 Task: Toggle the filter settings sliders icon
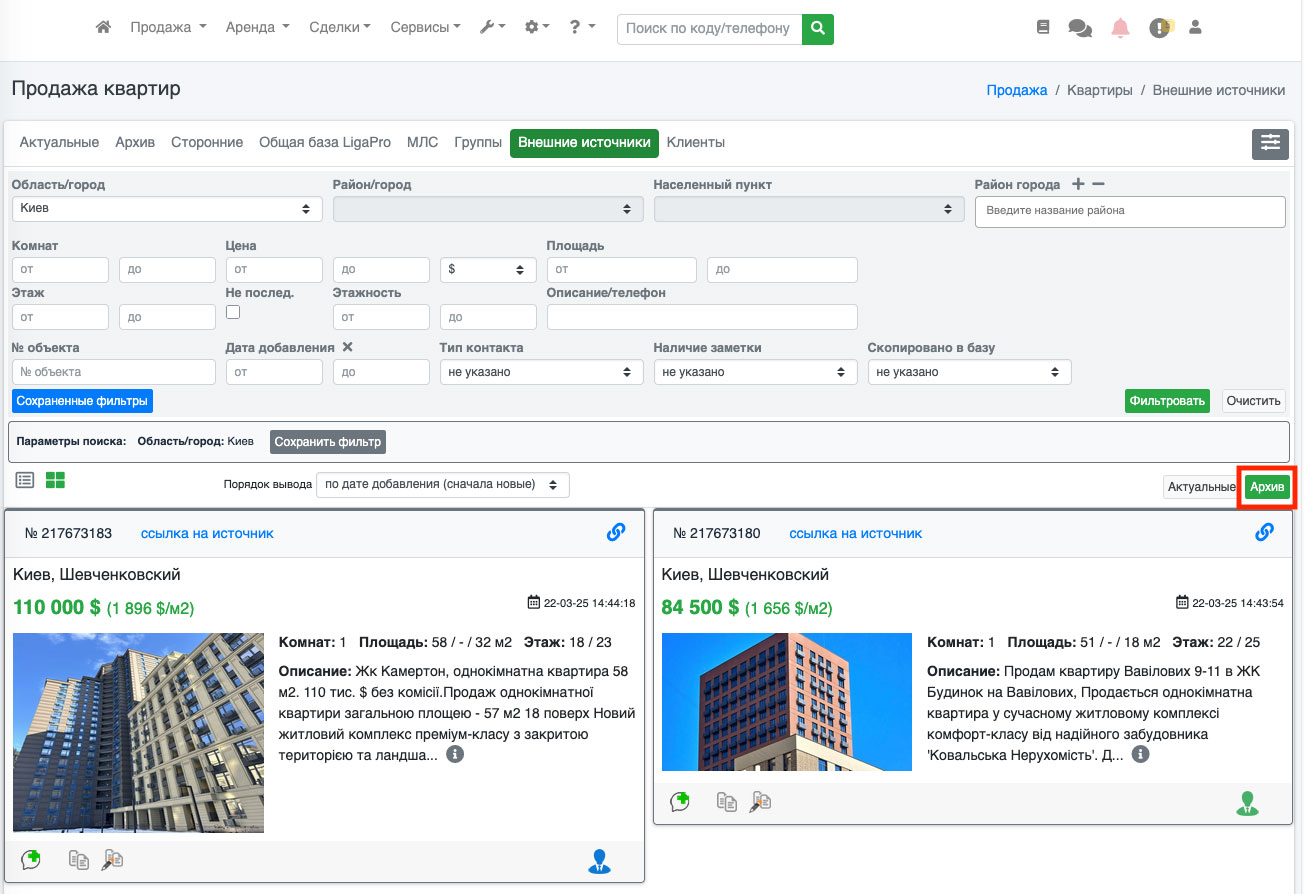coord(1270,144)
